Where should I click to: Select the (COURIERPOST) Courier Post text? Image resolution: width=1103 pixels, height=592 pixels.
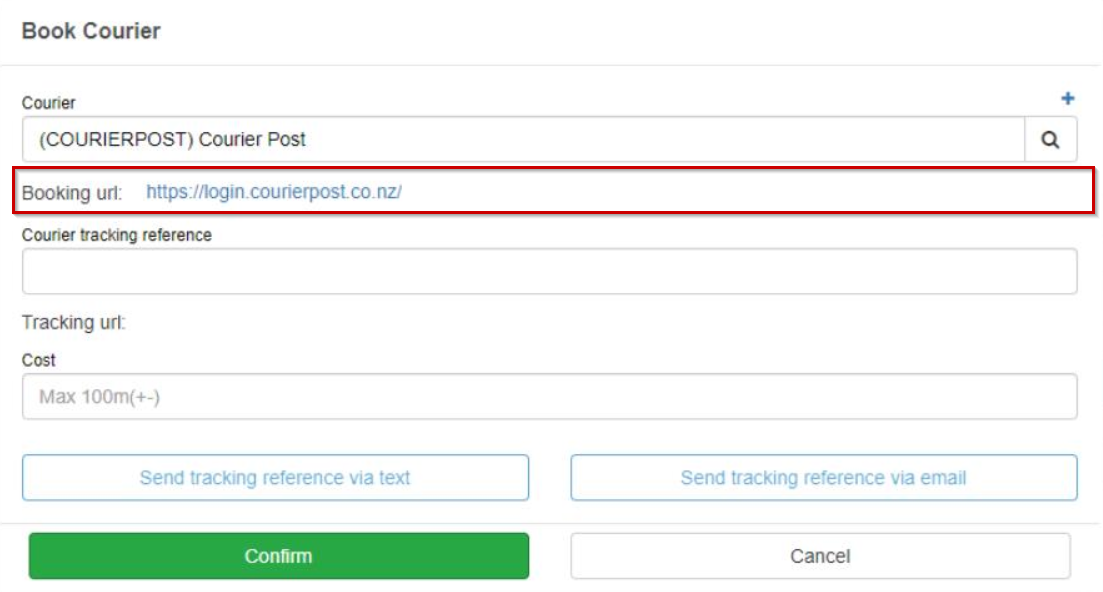172,139
